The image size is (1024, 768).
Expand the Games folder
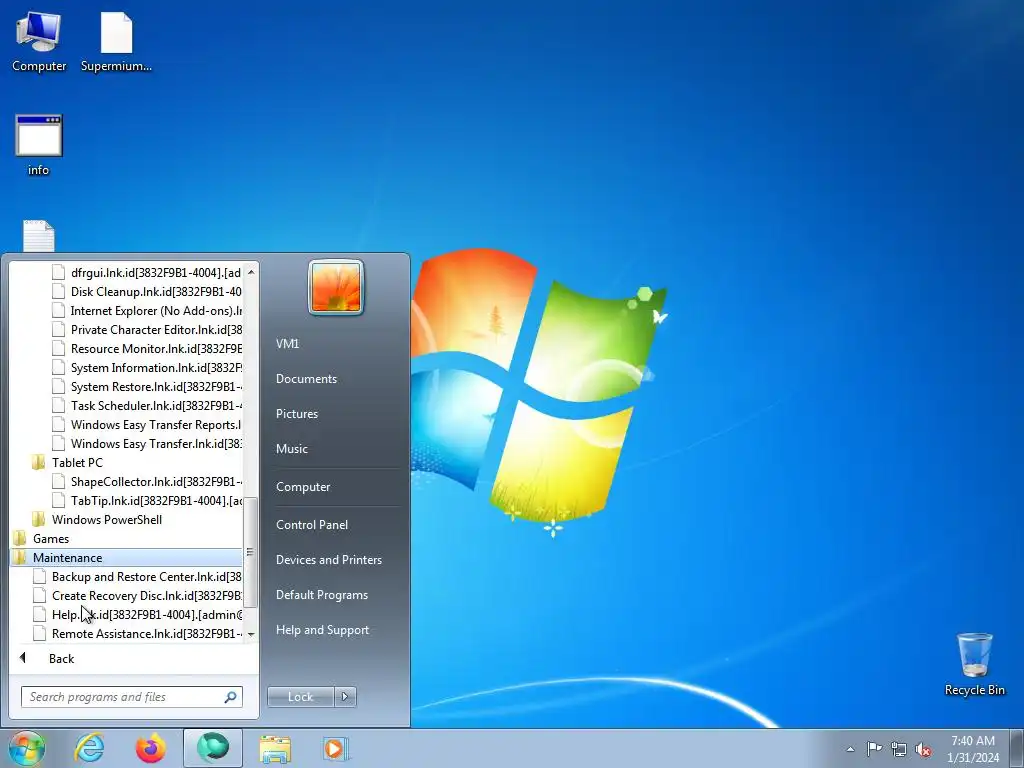pyautogui.click(x=51, y=539)
